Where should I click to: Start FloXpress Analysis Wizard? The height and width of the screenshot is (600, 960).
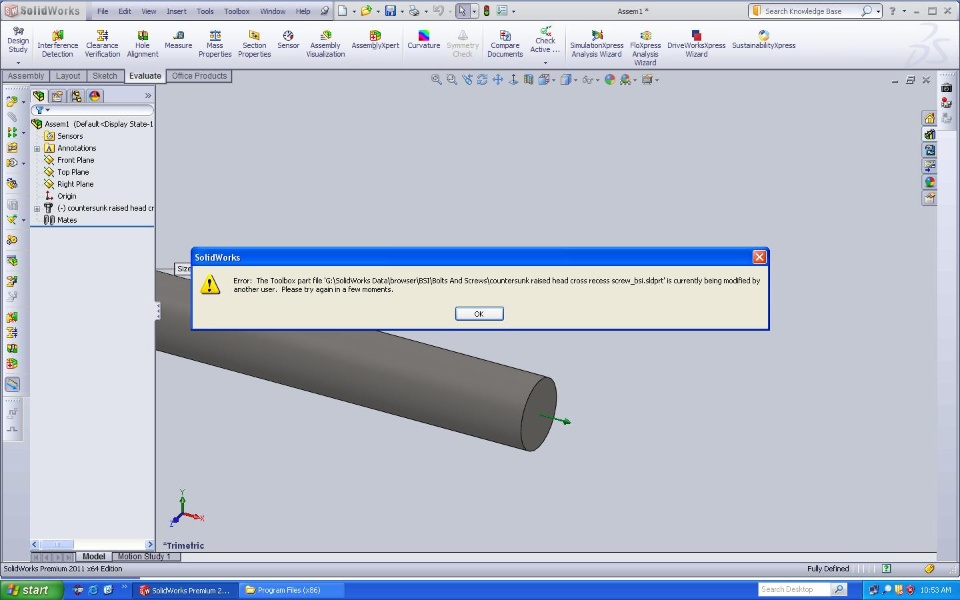(645, 48)
